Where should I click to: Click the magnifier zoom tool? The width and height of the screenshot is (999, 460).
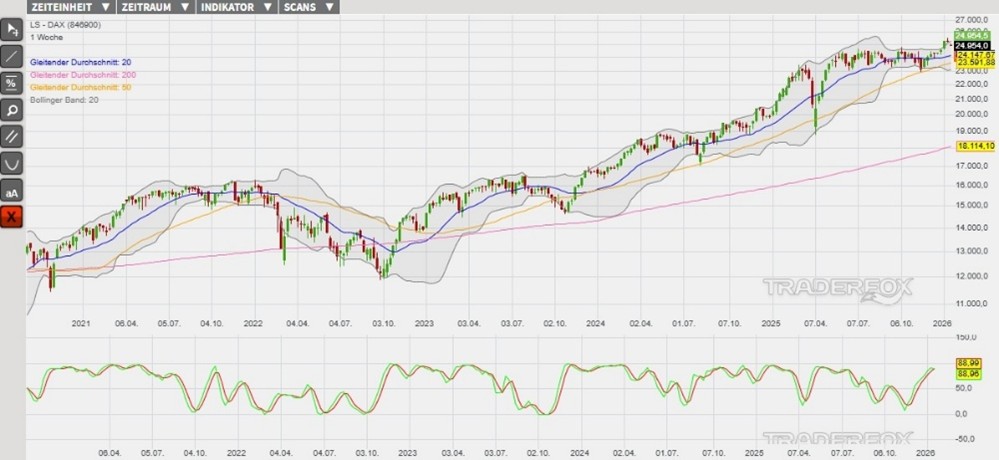12,110
